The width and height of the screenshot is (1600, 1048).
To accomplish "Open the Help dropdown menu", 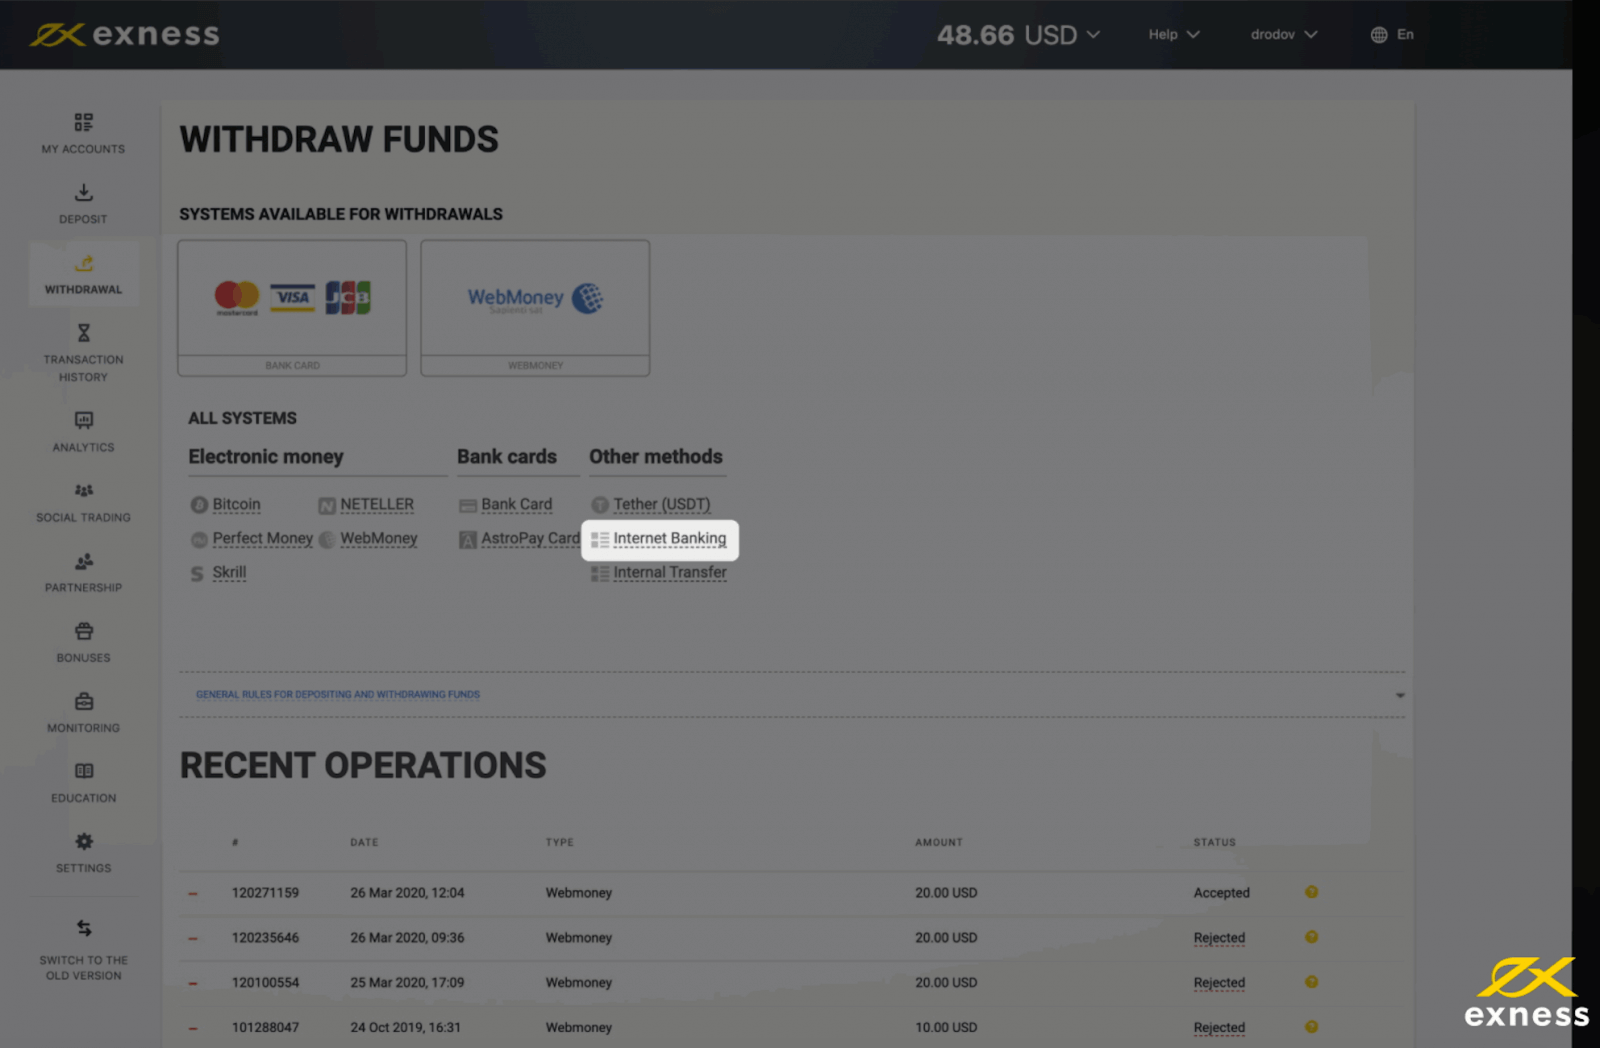I will click(1173, 34).
